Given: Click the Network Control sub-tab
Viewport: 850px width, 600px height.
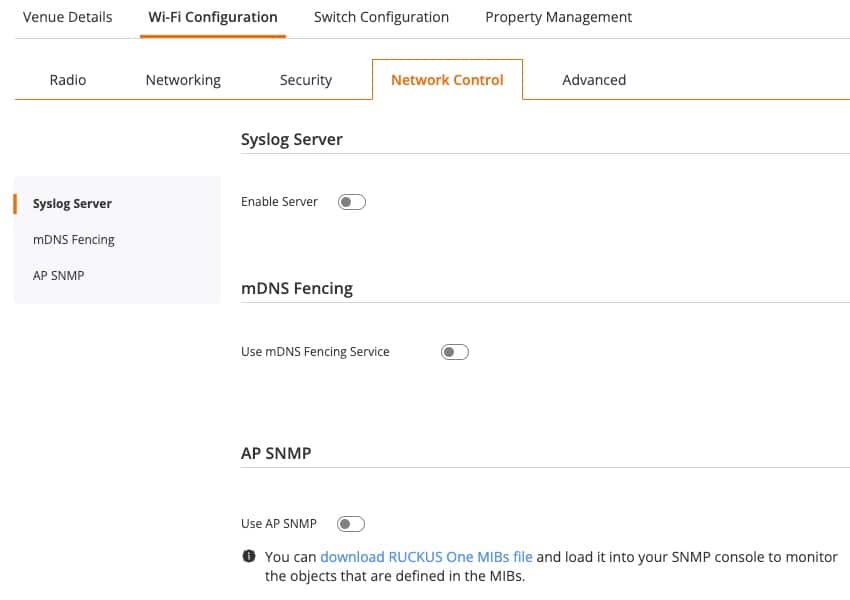Looking at the screenshot, I should 447,80.
